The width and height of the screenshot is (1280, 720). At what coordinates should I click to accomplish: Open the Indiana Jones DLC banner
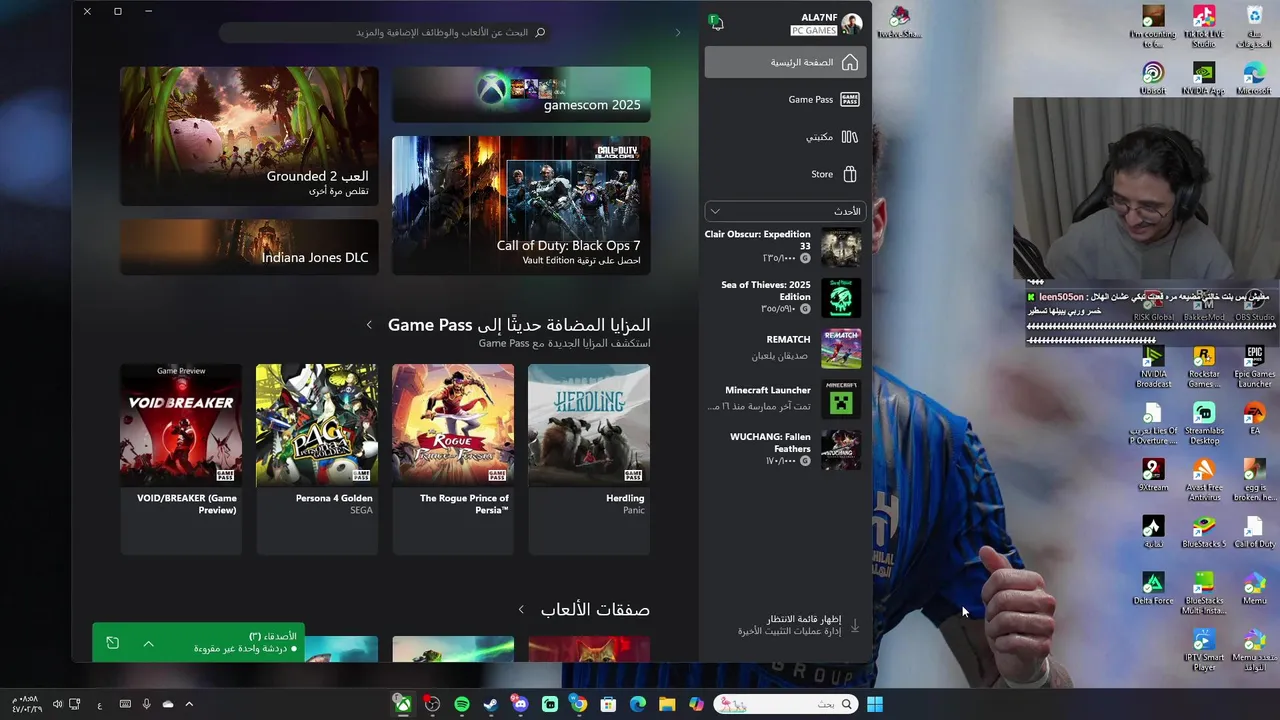pos(249,247)
